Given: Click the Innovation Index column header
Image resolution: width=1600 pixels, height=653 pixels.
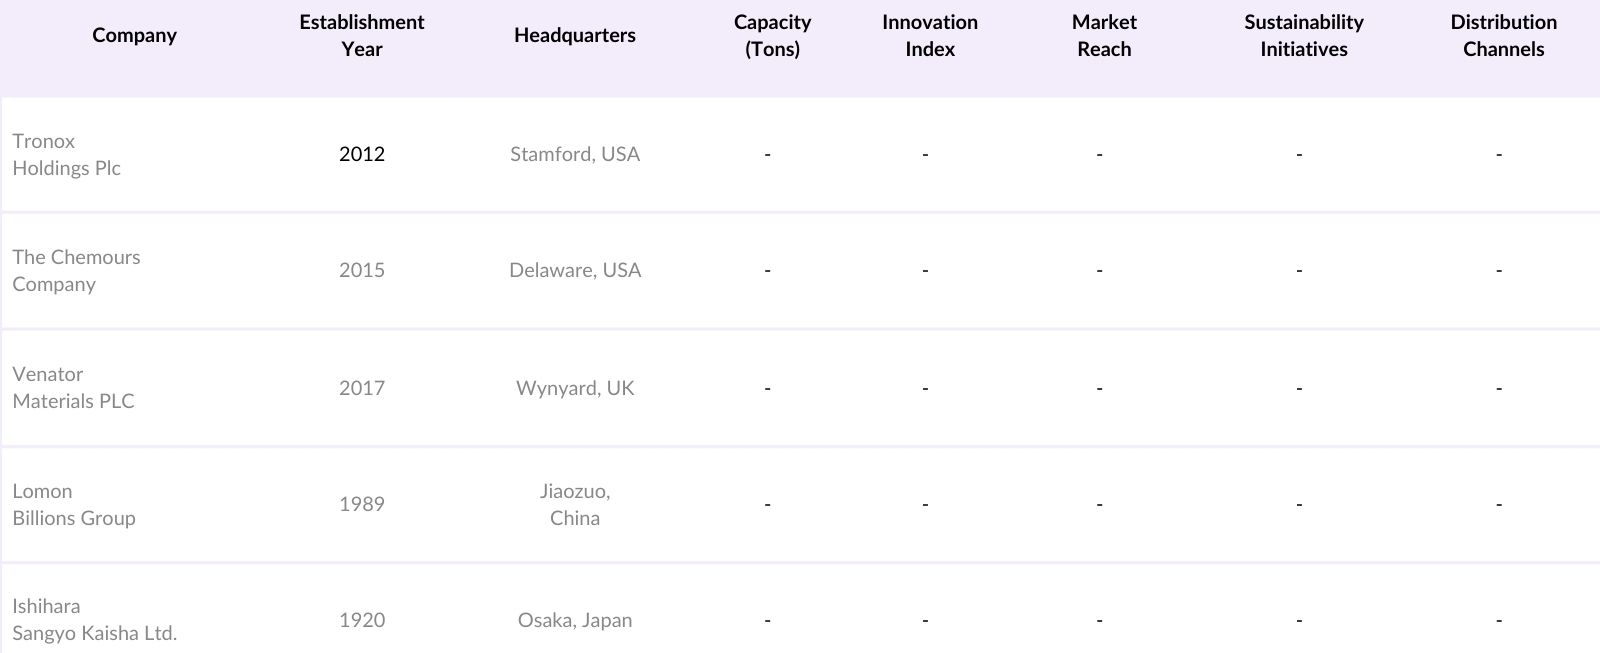Looking at the screenshot, I should (929, 35).
